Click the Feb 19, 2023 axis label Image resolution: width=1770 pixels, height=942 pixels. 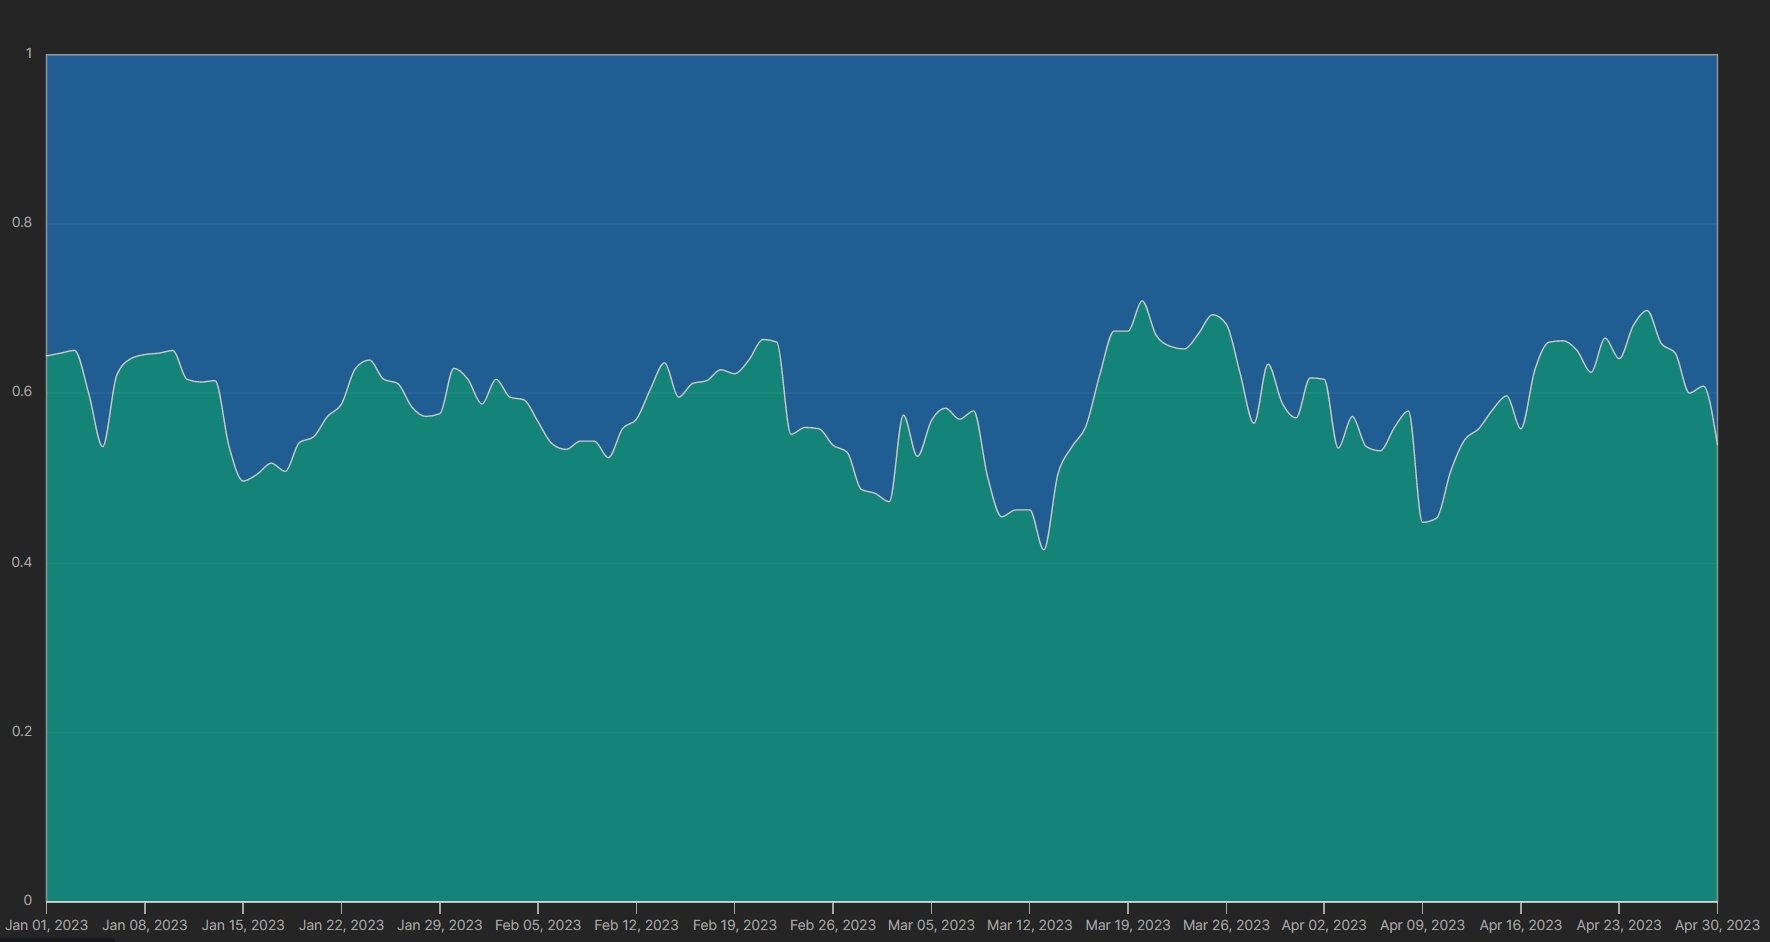click(734, 925)
